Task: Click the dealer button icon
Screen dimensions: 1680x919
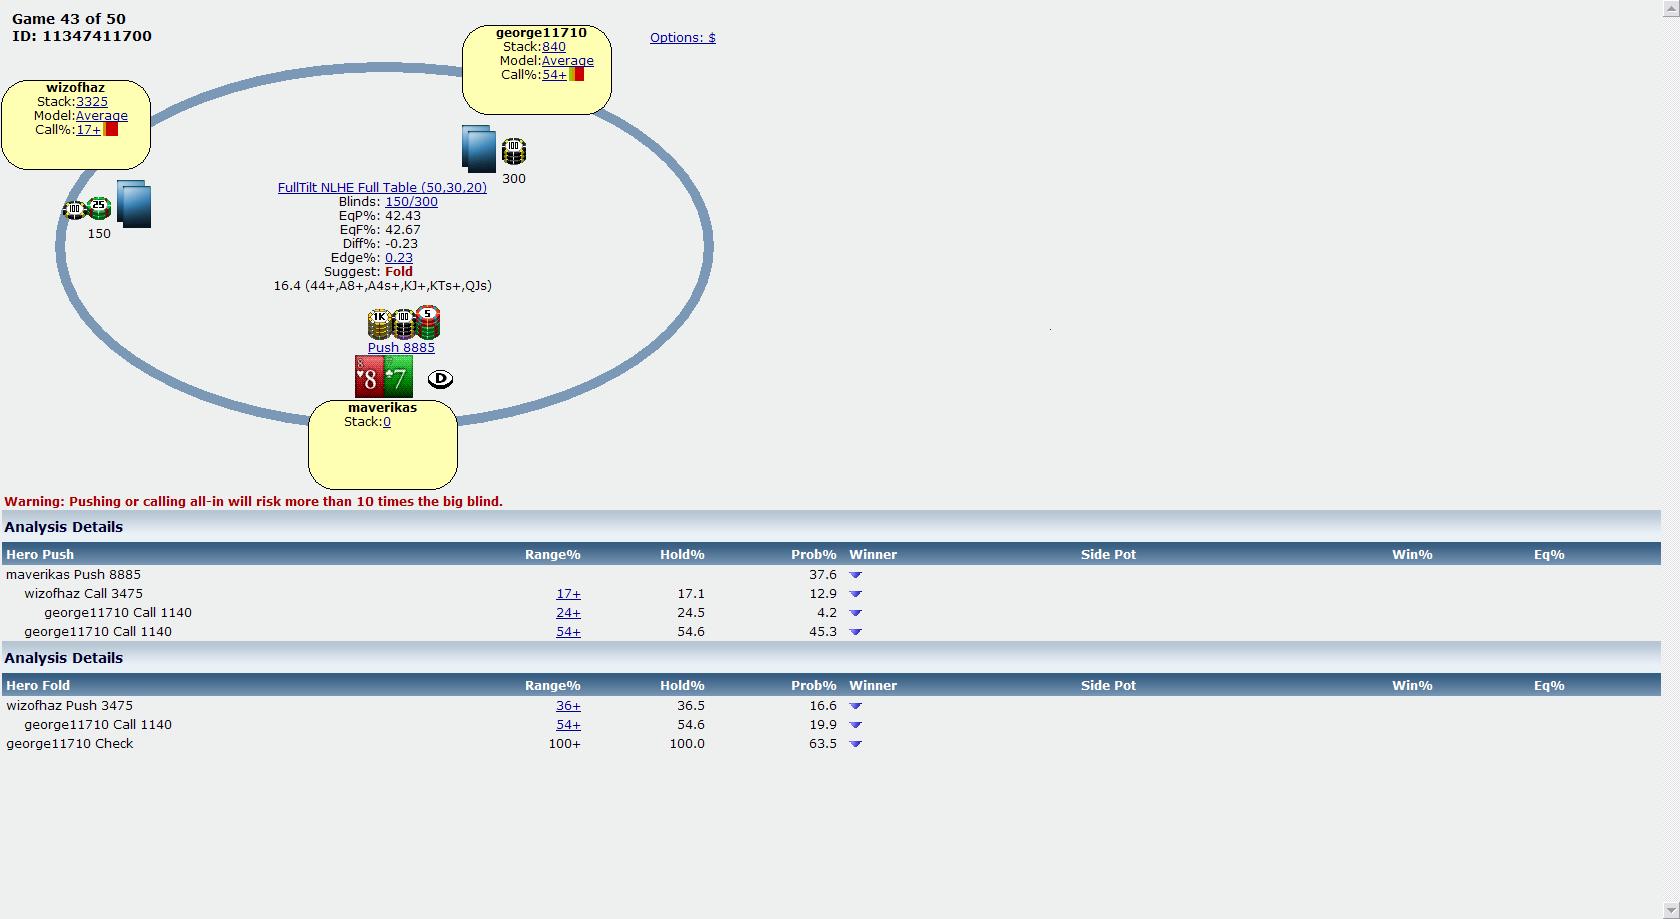Action: (x=440, y=379)
